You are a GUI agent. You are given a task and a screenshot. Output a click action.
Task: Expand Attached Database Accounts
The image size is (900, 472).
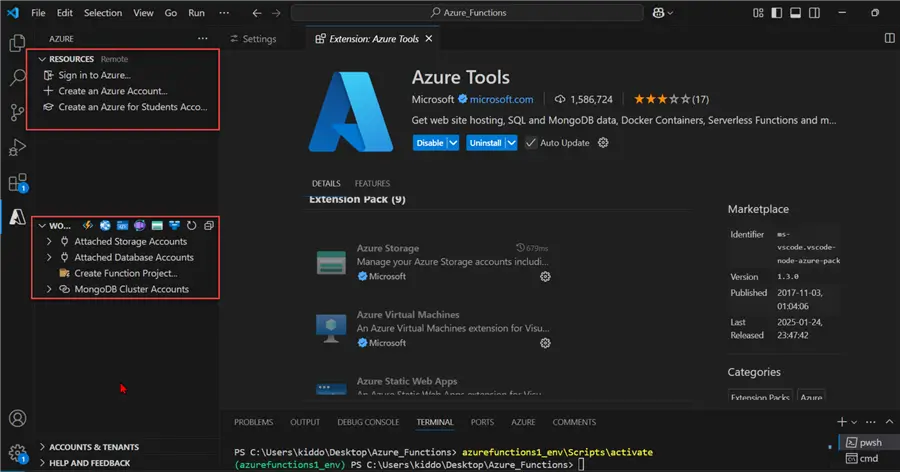coord(49,257)
